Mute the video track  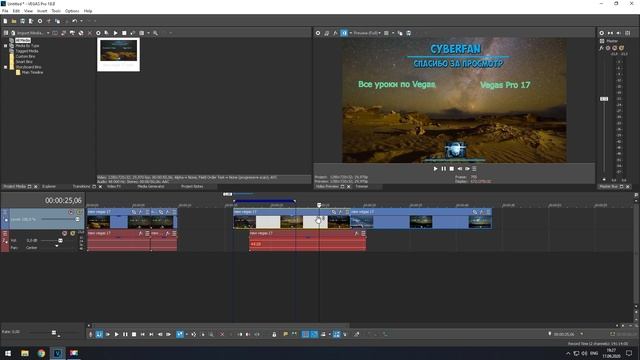[71, 212]
